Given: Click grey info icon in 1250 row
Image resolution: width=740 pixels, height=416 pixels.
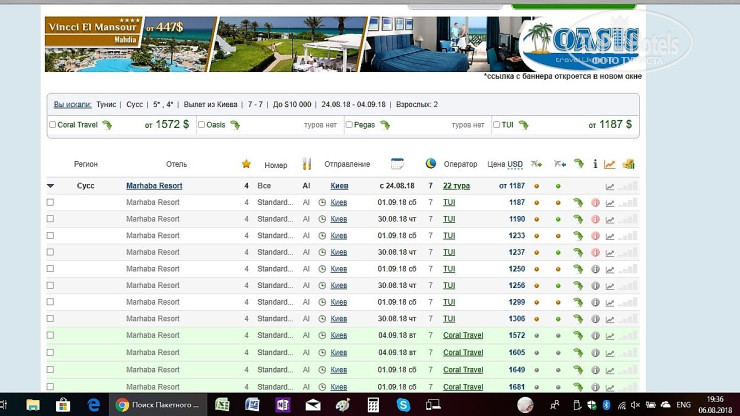Looking at the screenshot, I should point(596,269).
